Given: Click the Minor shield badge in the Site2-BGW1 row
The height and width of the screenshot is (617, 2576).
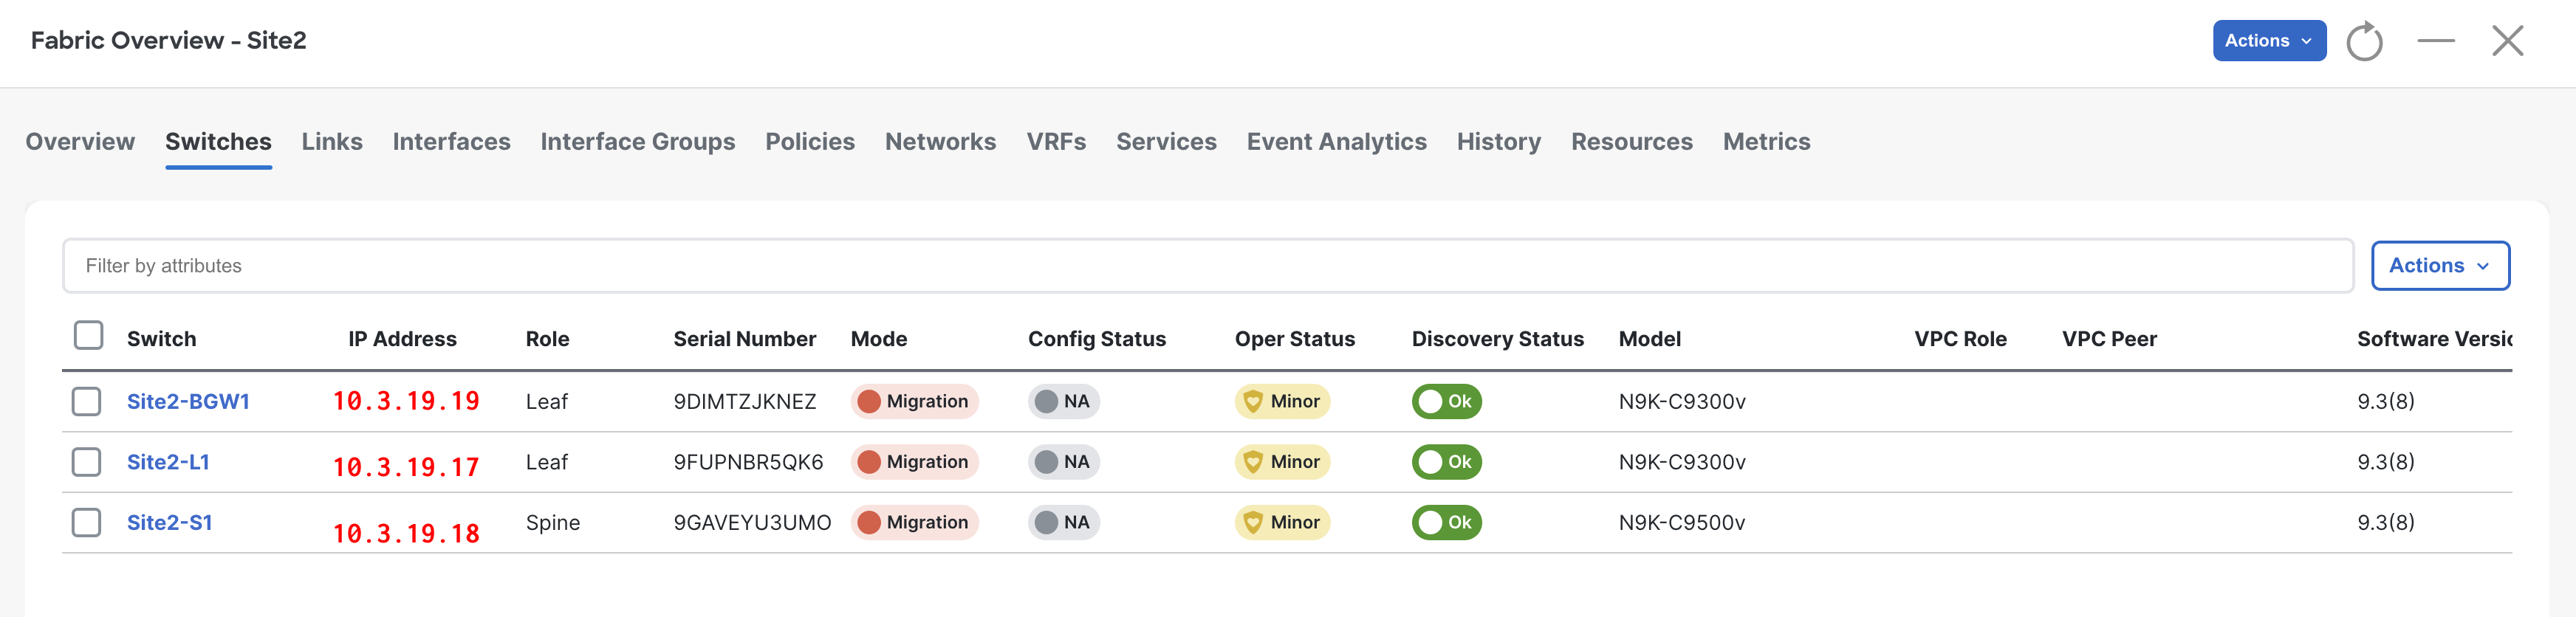Looking at the screenshot, I should click(x=1282, y=401).
